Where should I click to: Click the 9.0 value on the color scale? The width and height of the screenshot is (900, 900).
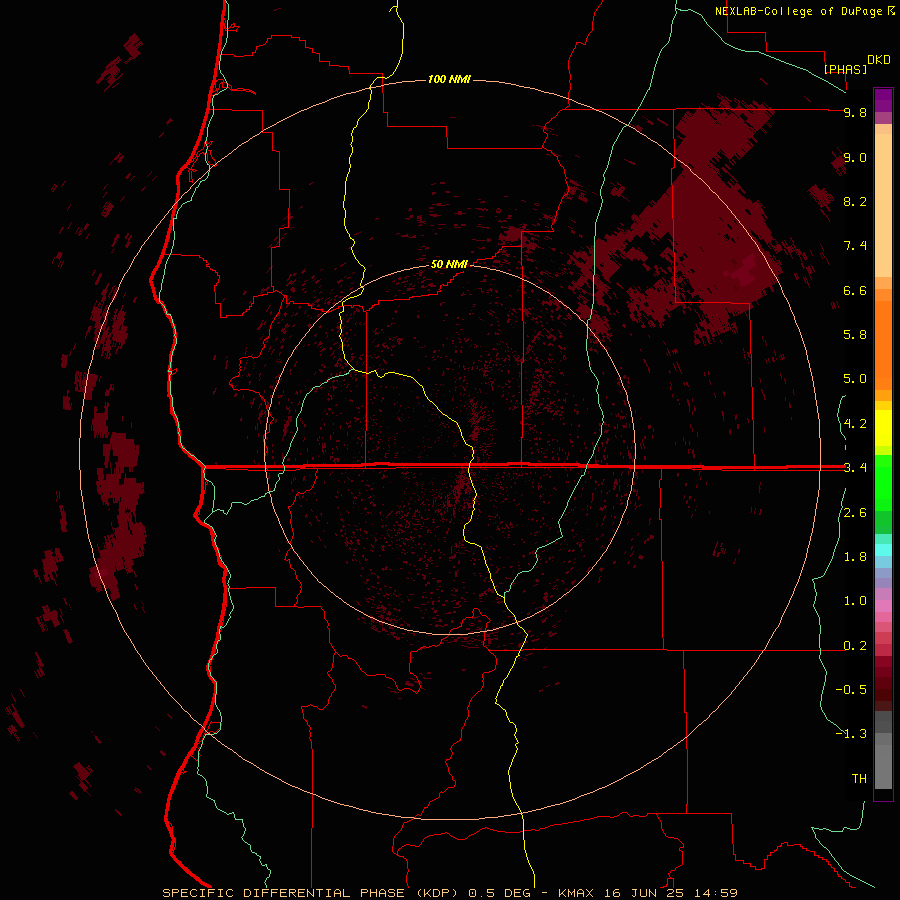pos(855,157)
